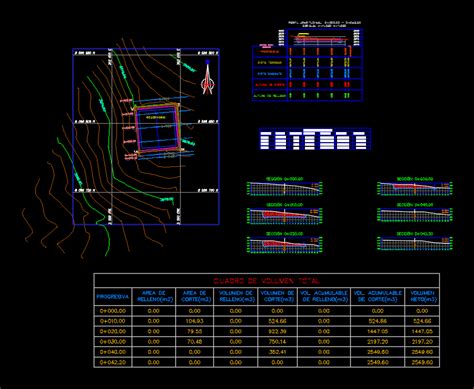Select the small blue summary table below the profile
Viewport: 474px width, 389px height.
tap(315, 139)
